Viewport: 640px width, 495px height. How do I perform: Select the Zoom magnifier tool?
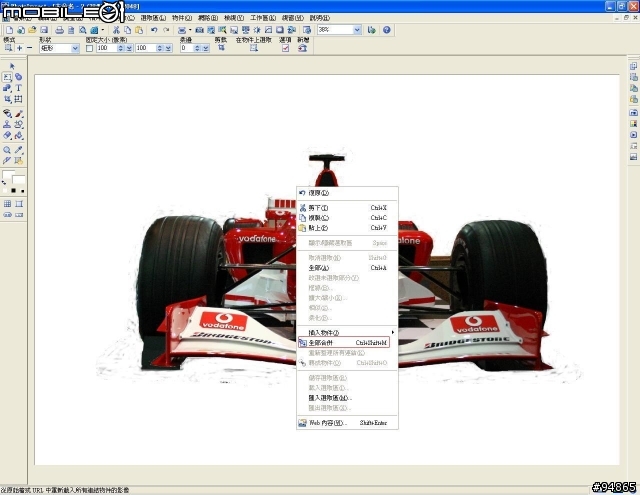click(7, 150)
